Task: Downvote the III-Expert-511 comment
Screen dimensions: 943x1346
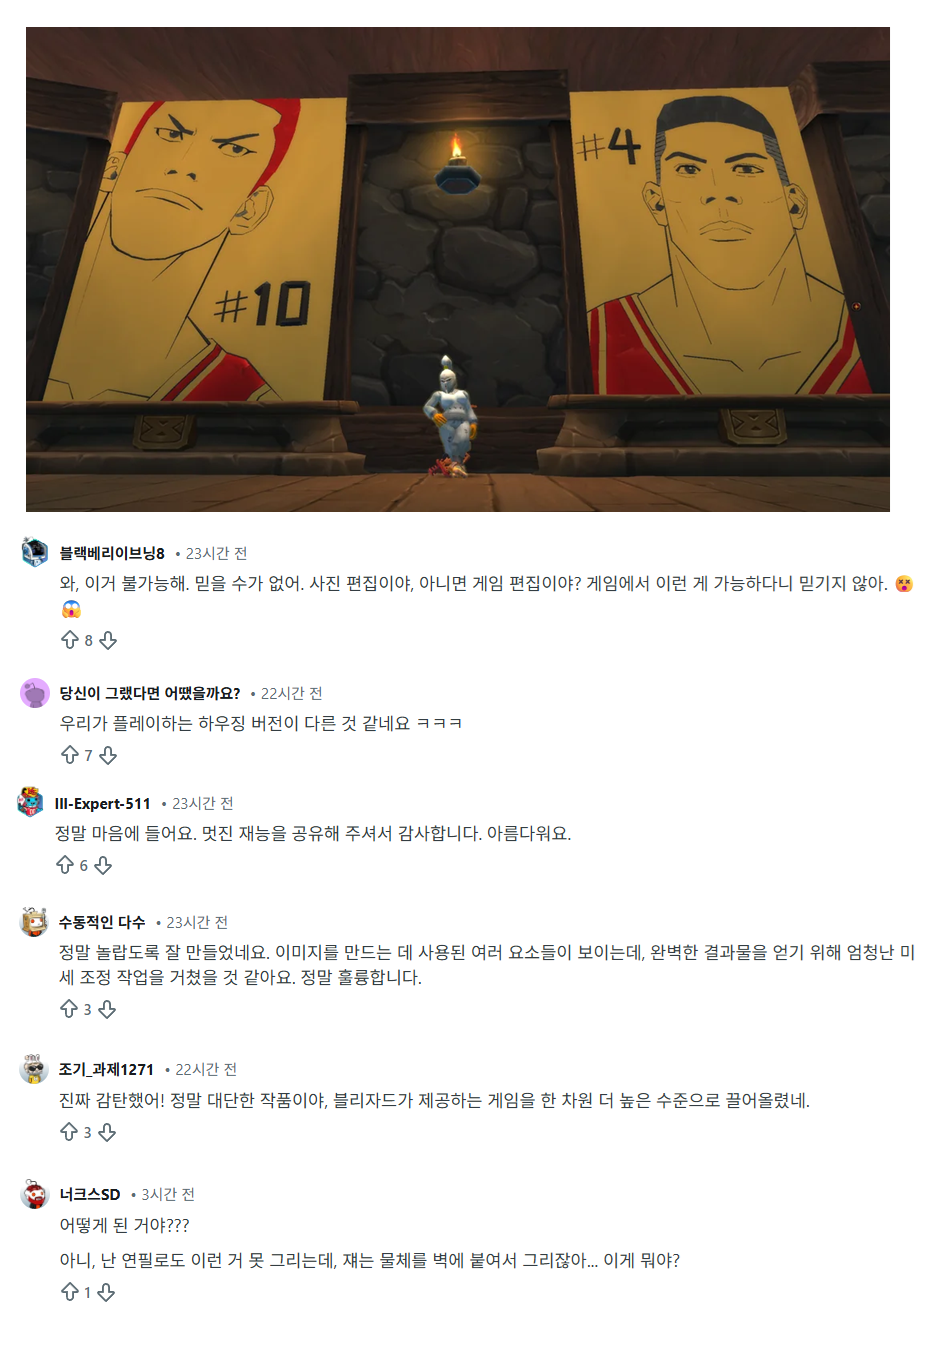Action: (103, 865)
